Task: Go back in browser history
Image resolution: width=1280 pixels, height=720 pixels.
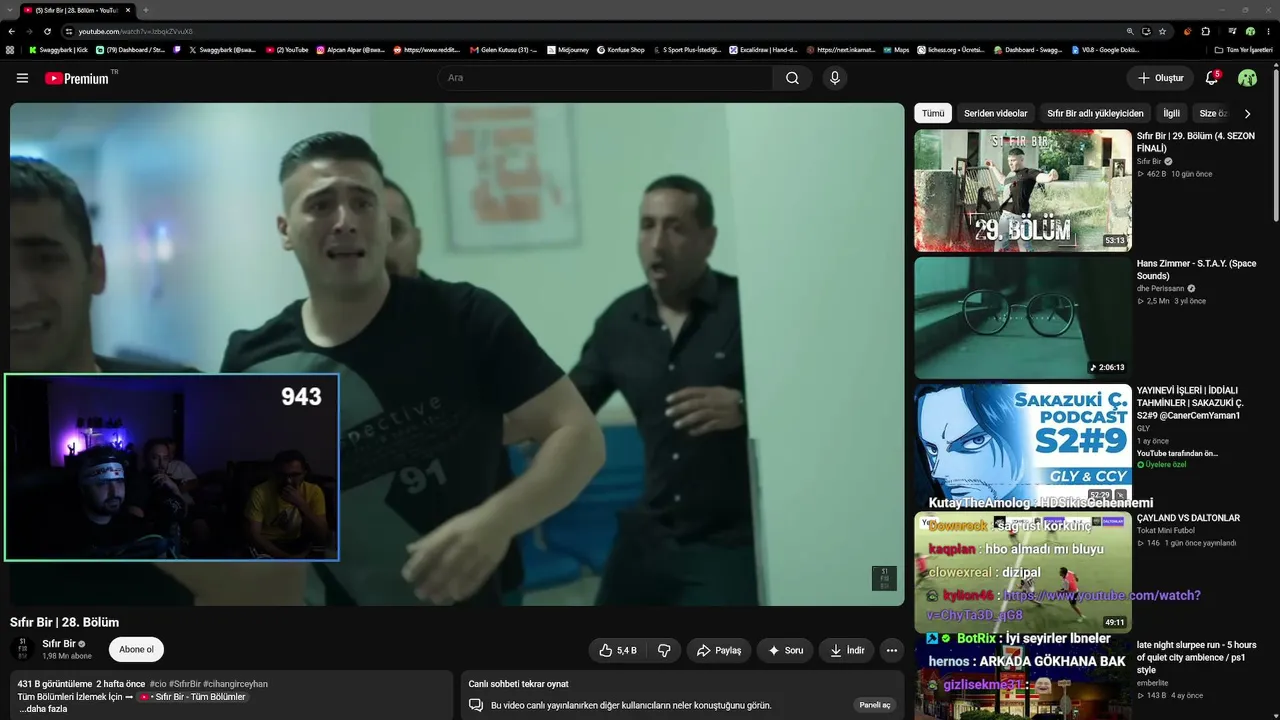Action: pyautogui.click(x=11, y=31)
